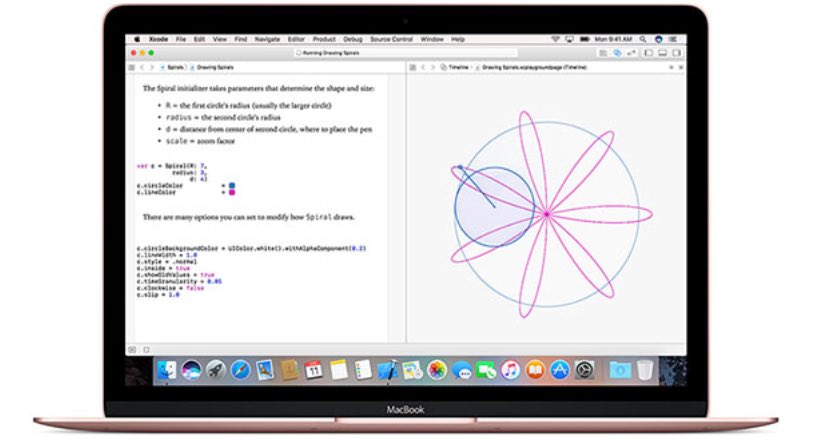Open Messages from the Dock

pos(461,369)
